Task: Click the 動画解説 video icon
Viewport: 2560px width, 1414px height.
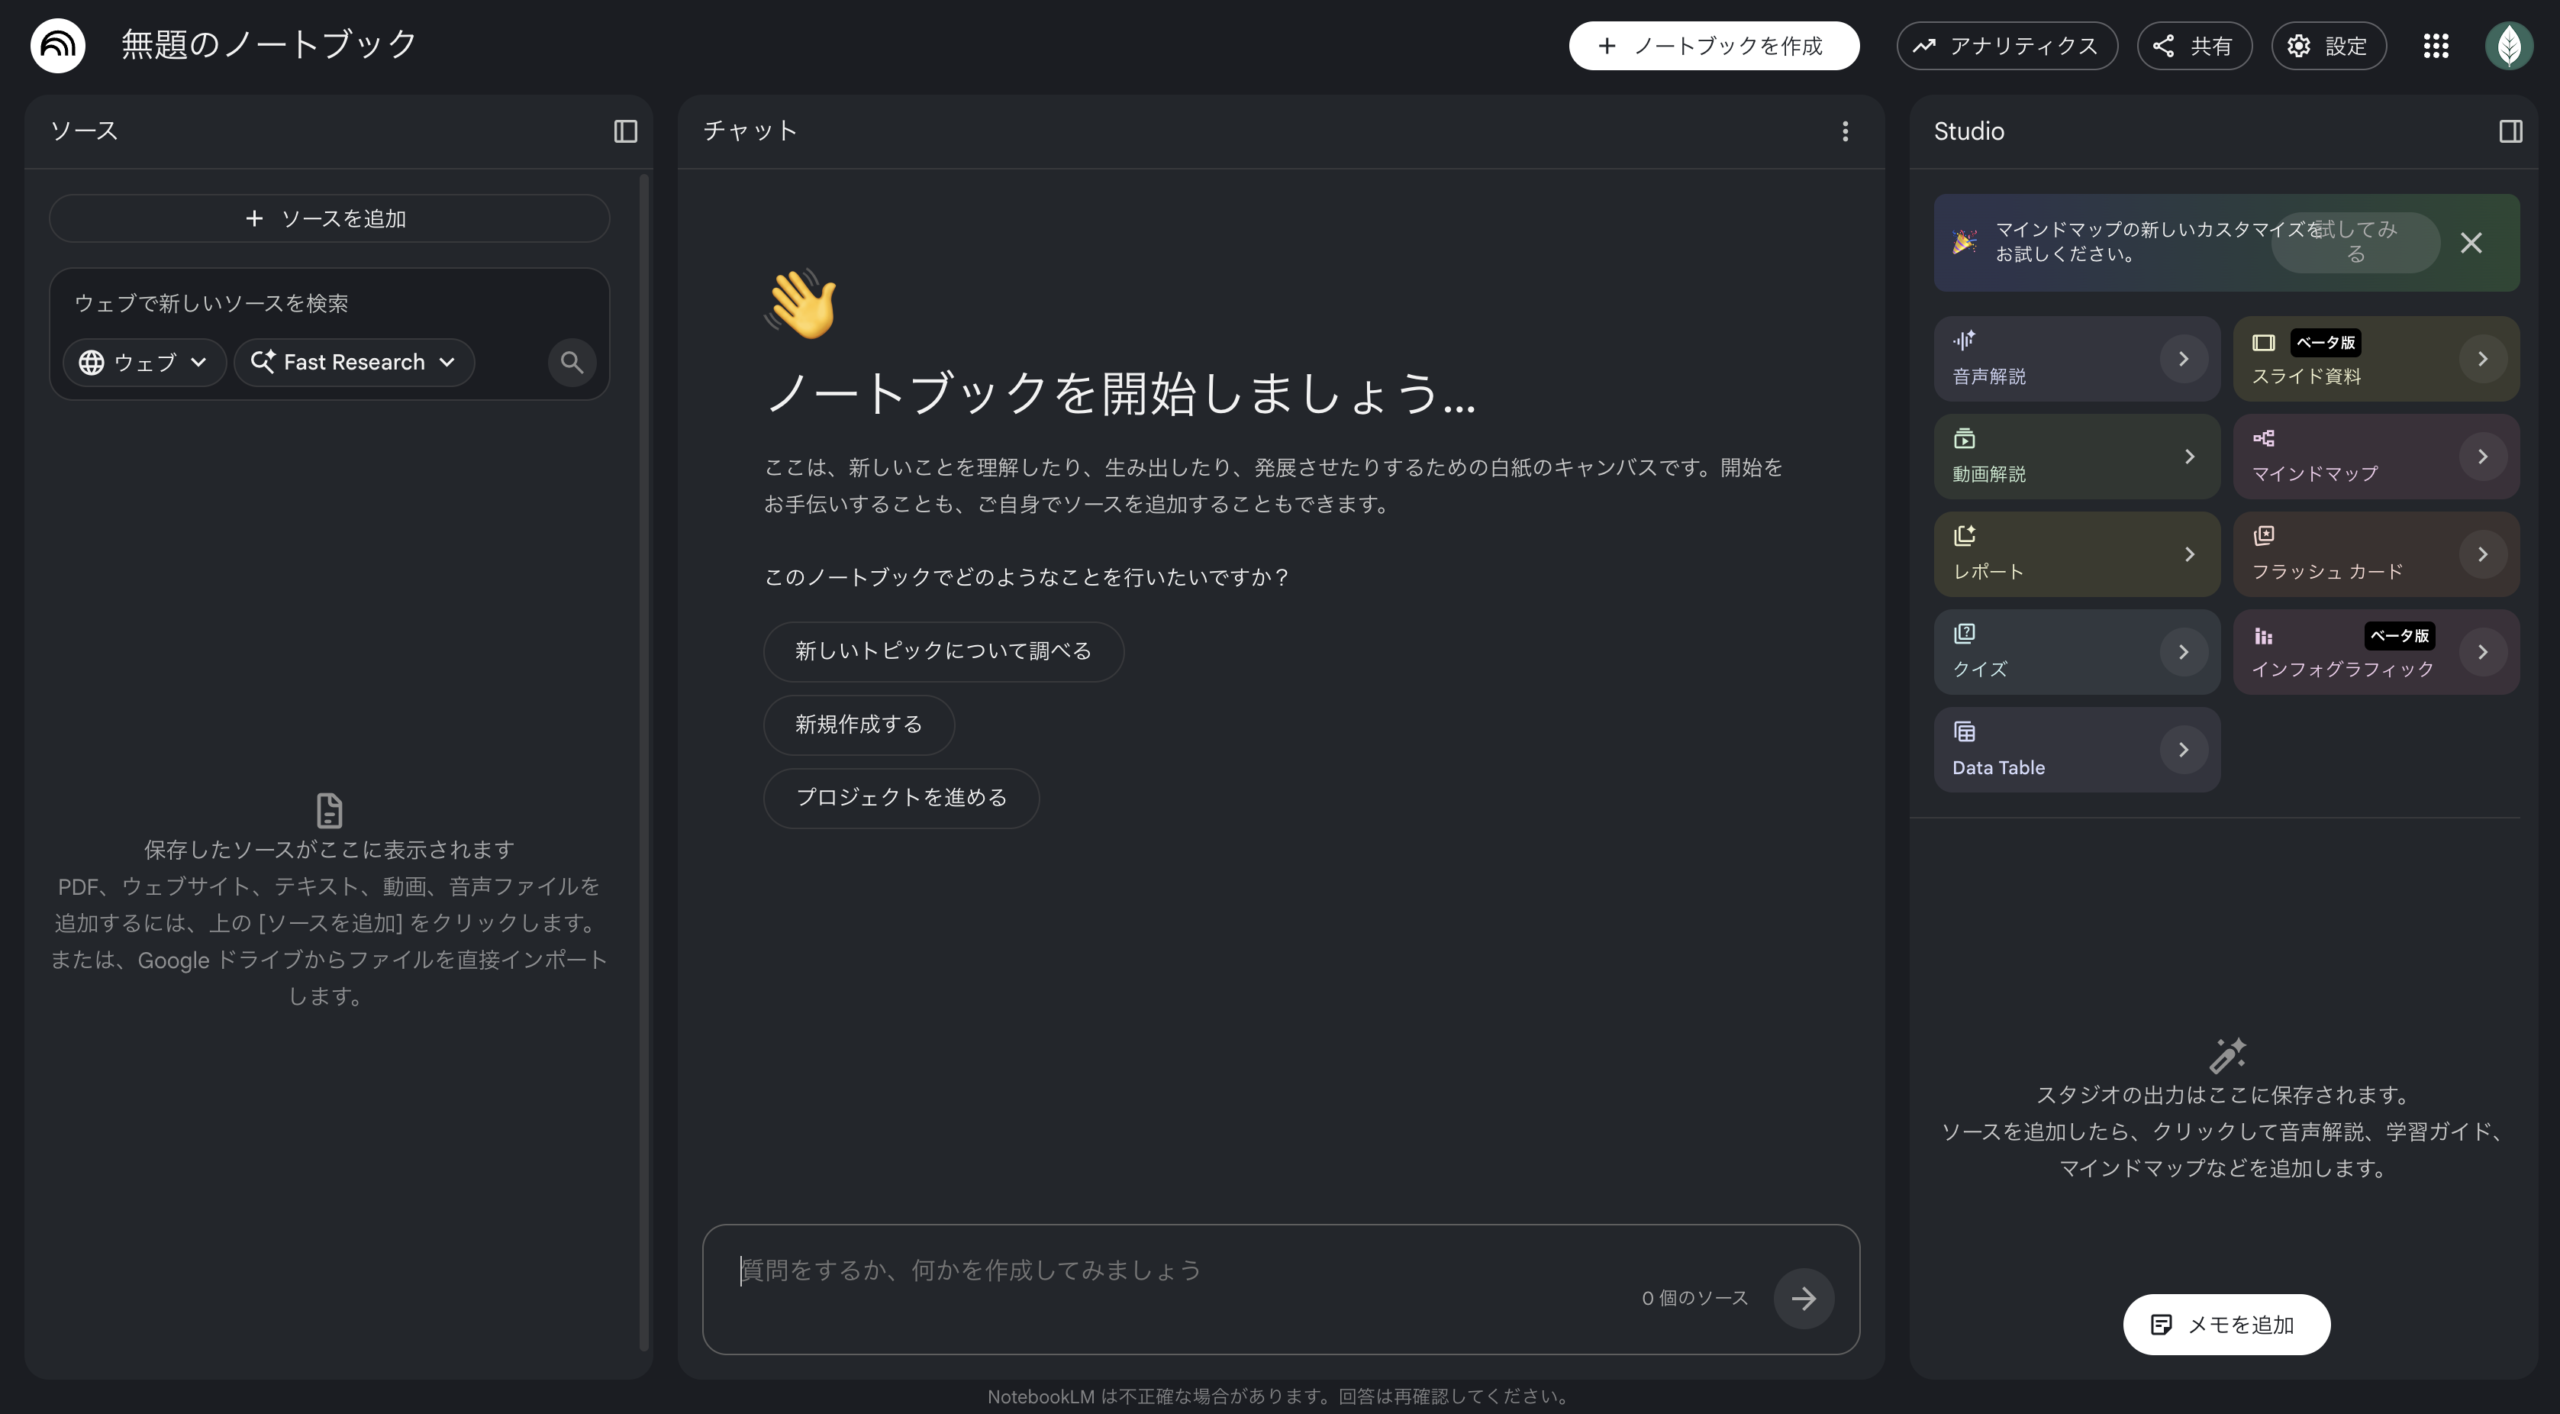Action: click(1964, 438)
